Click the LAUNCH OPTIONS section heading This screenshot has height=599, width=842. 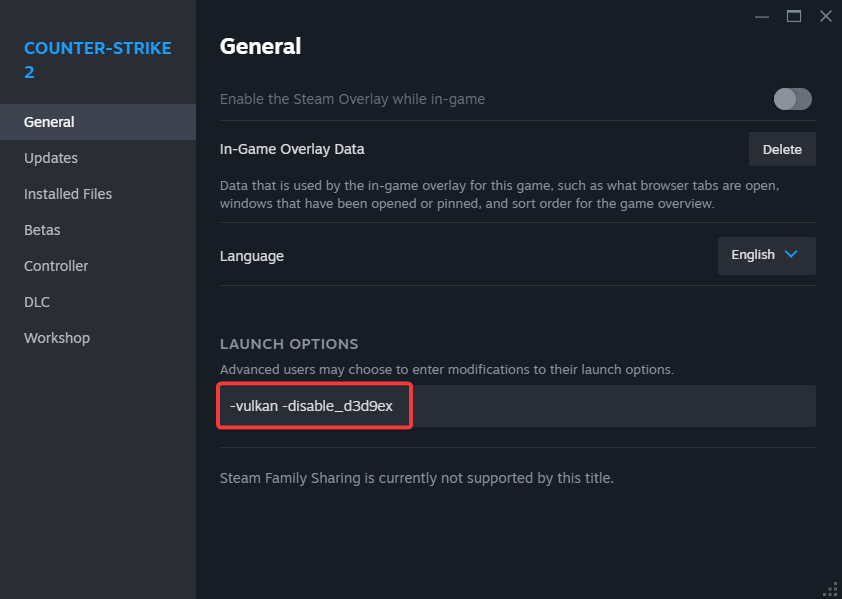tap(289, 344)
